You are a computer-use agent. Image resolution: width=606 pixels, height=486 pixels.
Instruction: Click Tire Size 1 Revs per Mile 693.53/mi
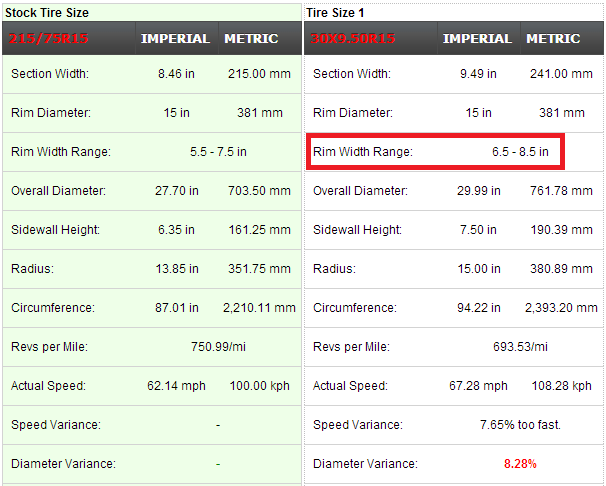tap(520, 347)
